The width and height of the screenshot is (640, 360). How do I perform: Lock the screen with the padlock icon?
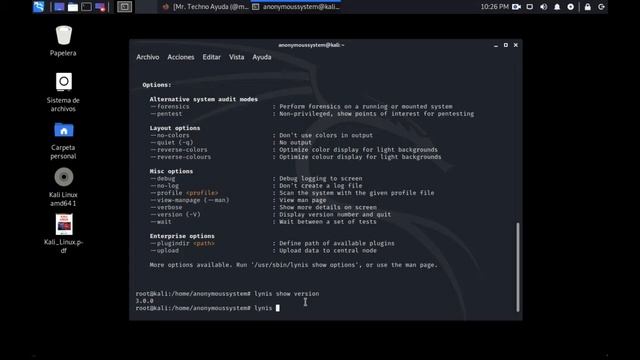point(587,7)
